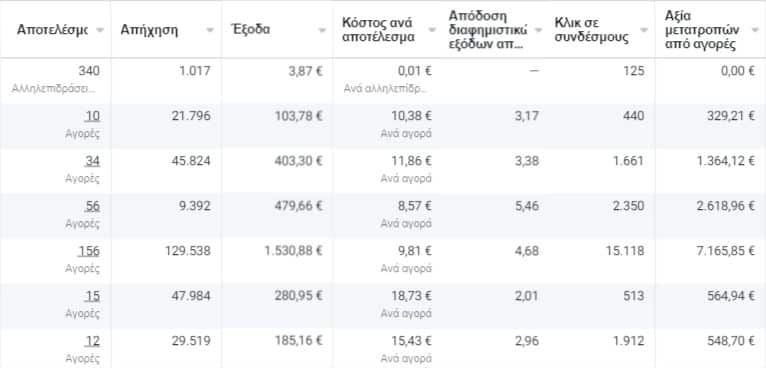Open the 34 Αγορές results link

pos(92,161)
